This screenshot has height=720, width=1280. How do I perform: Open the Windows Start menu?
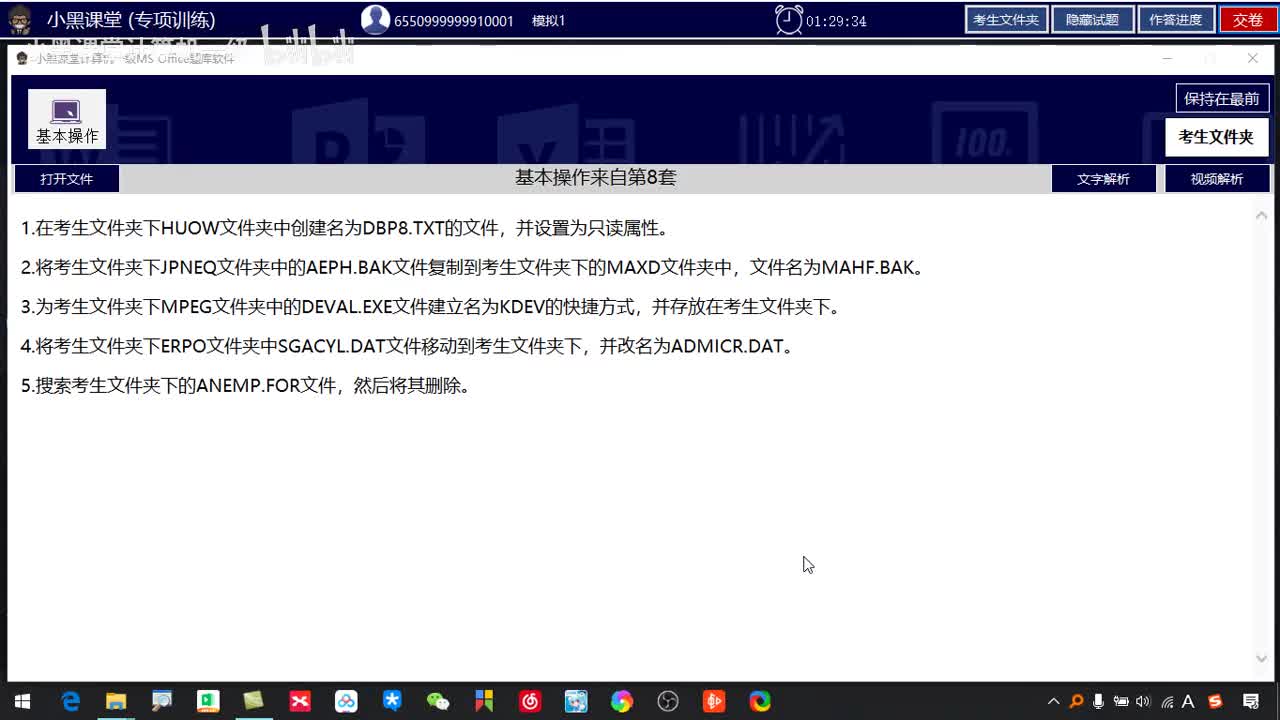(x=22, y=701)
